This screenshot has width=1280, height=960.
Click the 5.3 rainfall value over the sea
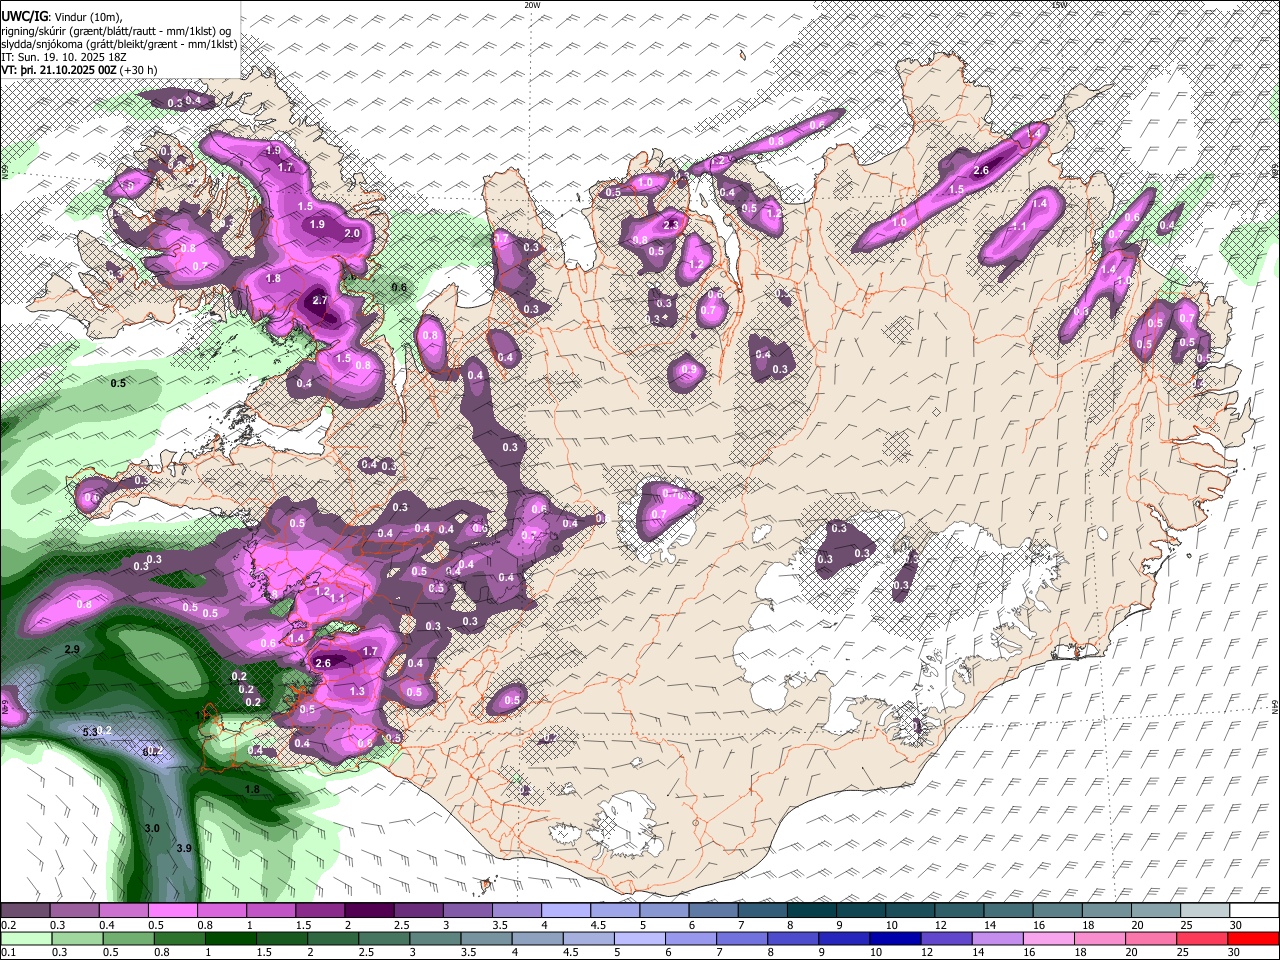89,732
